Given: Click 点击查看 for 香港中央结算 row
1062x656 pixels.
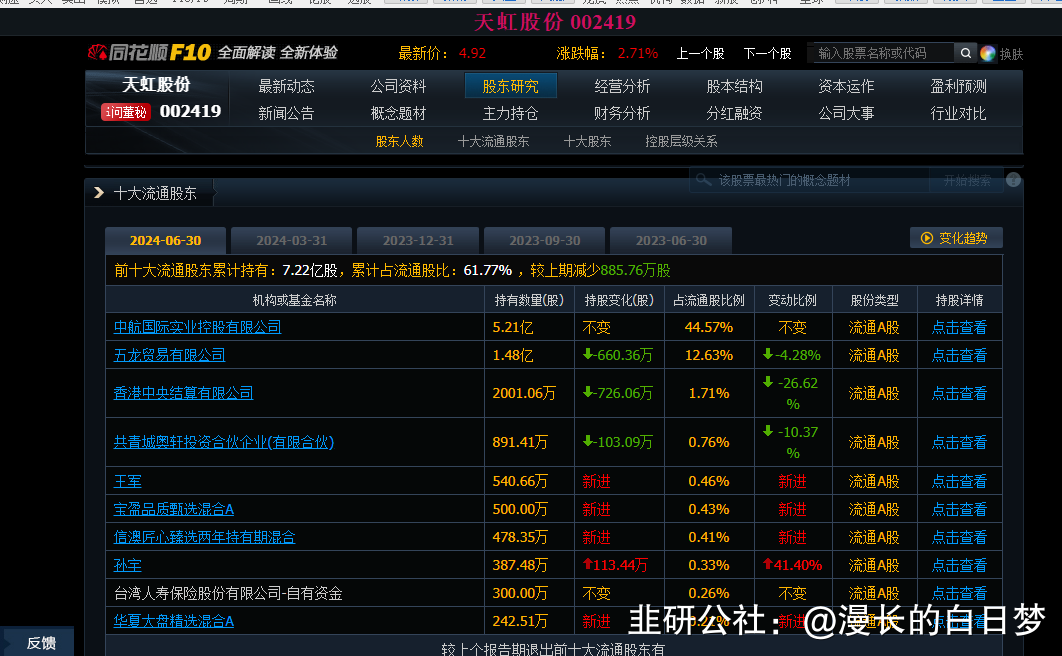Looking at the screenshot, I should tap(959, 393).
